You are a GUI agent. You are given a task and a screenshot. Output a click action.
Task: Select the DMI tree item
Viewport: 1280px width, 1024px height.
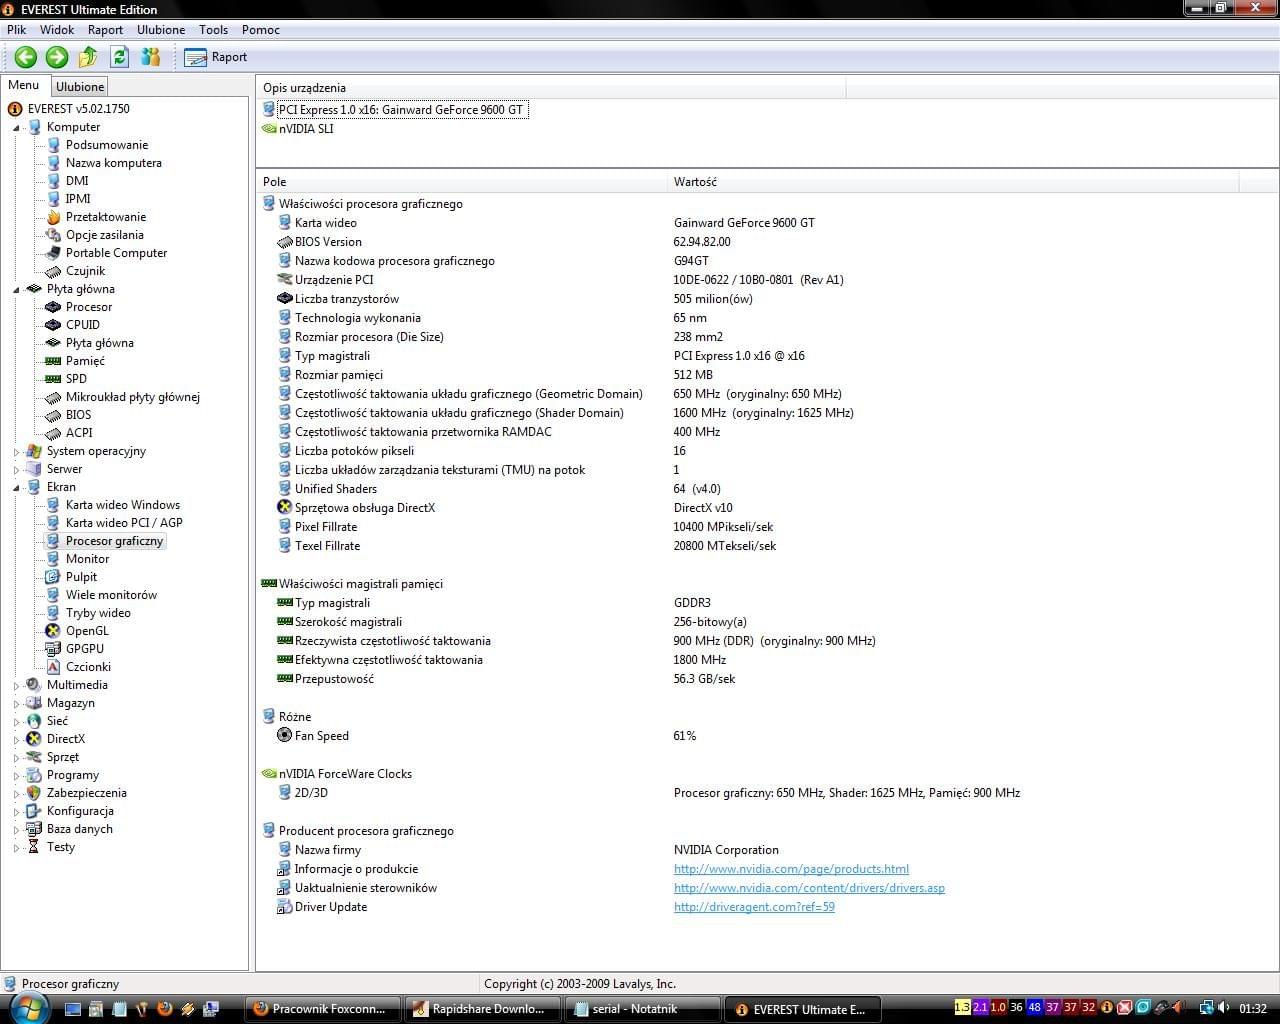77,181
